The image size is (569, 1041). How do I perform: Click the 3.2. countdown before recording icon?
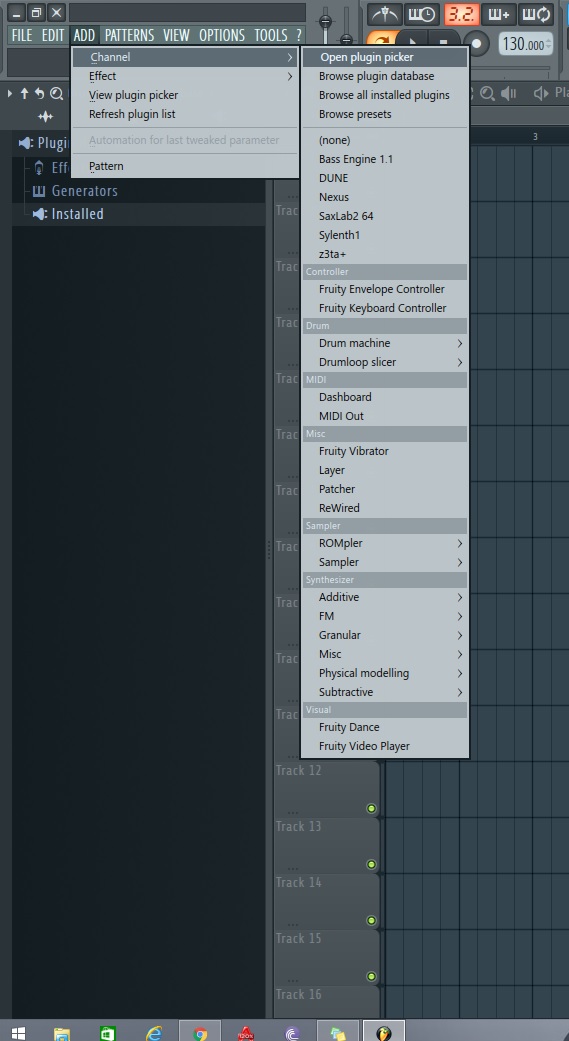tap(462, 14)
